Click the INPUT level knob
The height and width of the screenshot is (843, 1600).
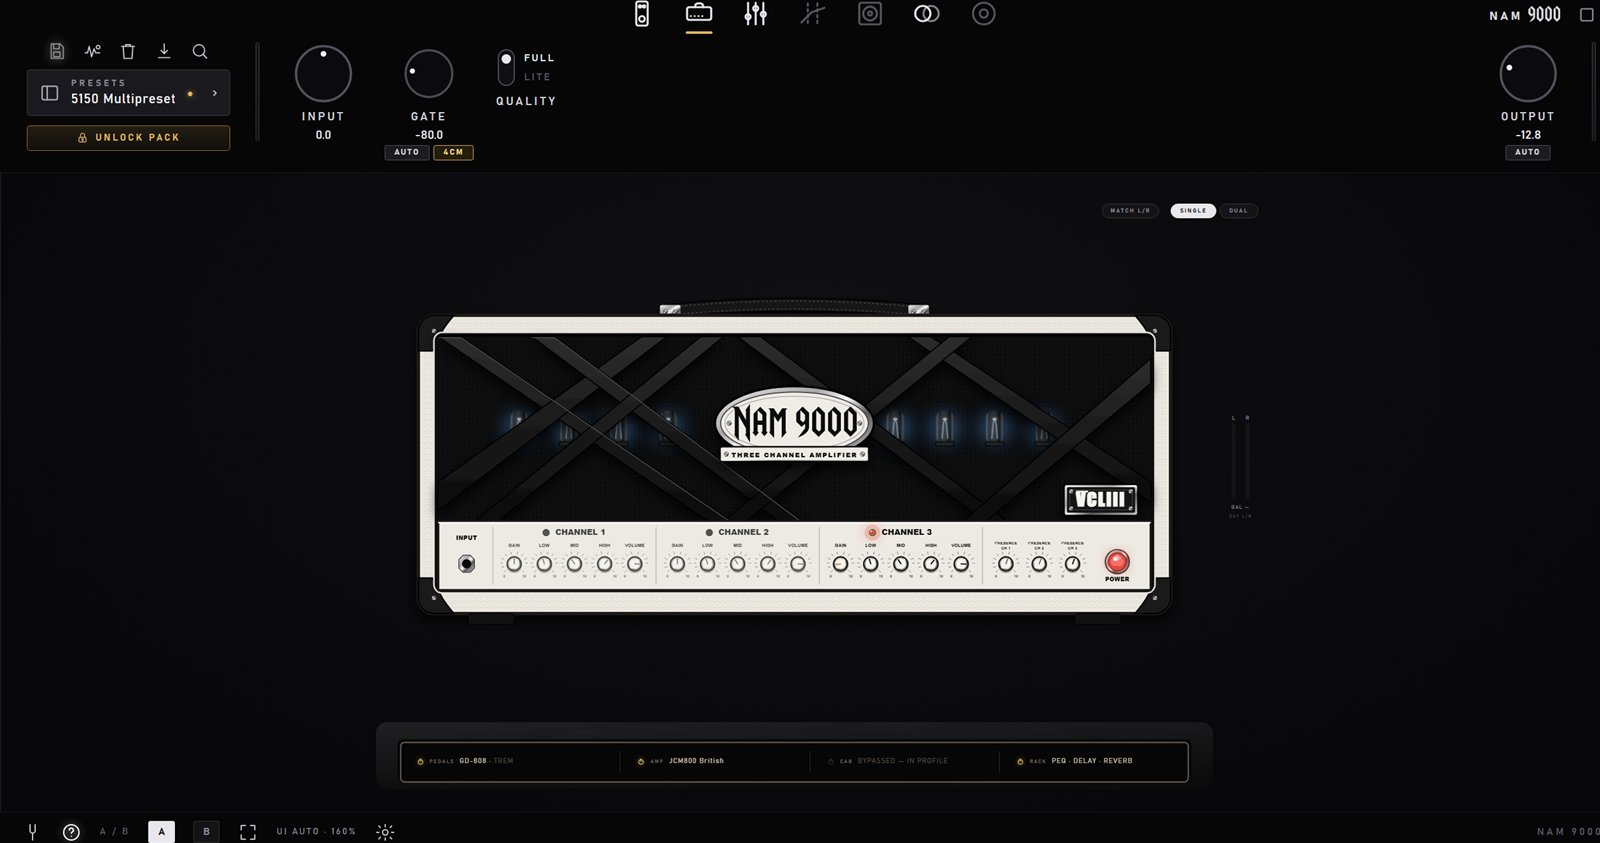323,74
